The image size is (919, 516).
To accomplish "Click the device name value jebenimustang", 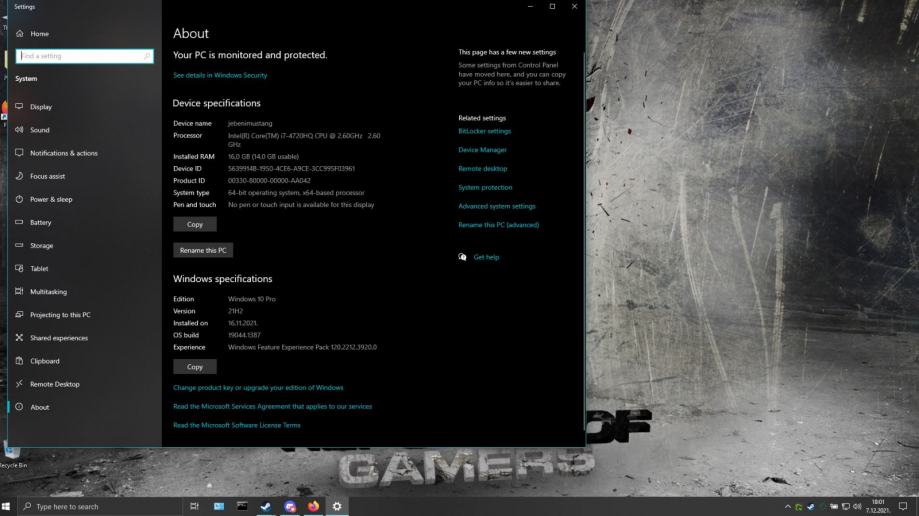I will click(x=250, y=123).
